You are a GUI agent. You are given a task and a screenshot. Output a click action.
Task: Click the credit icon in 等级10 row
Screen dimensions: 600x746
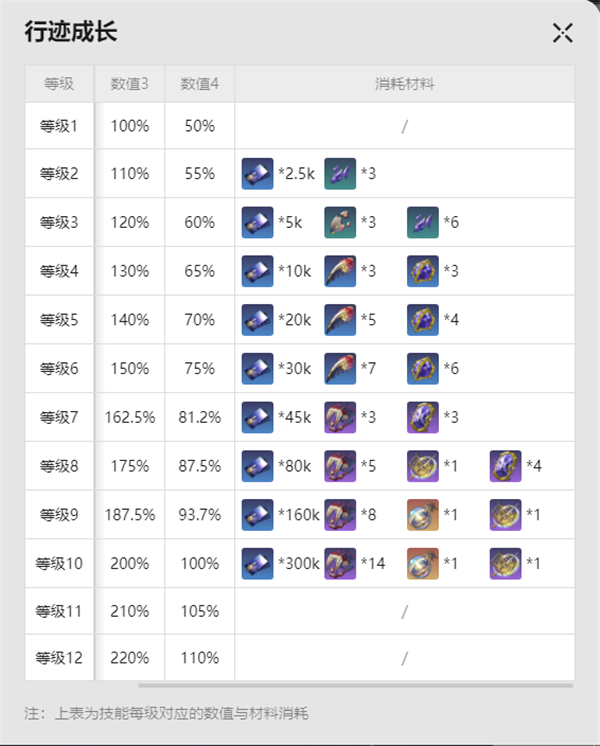coord(258,564)
